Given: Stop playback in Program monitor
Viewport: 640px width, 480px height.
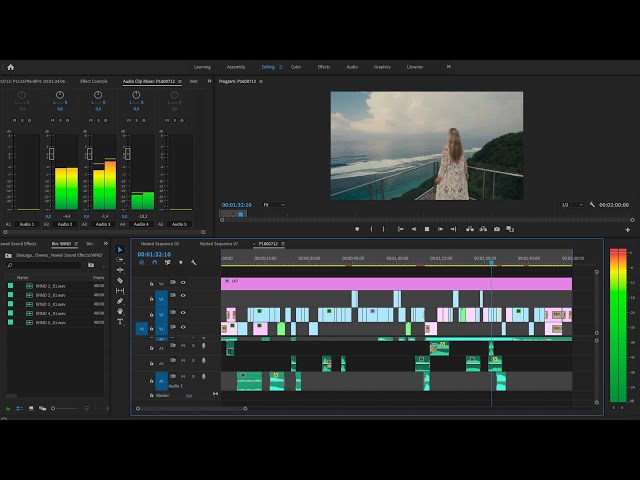Looking at the screenshot, I should point(427,229).
